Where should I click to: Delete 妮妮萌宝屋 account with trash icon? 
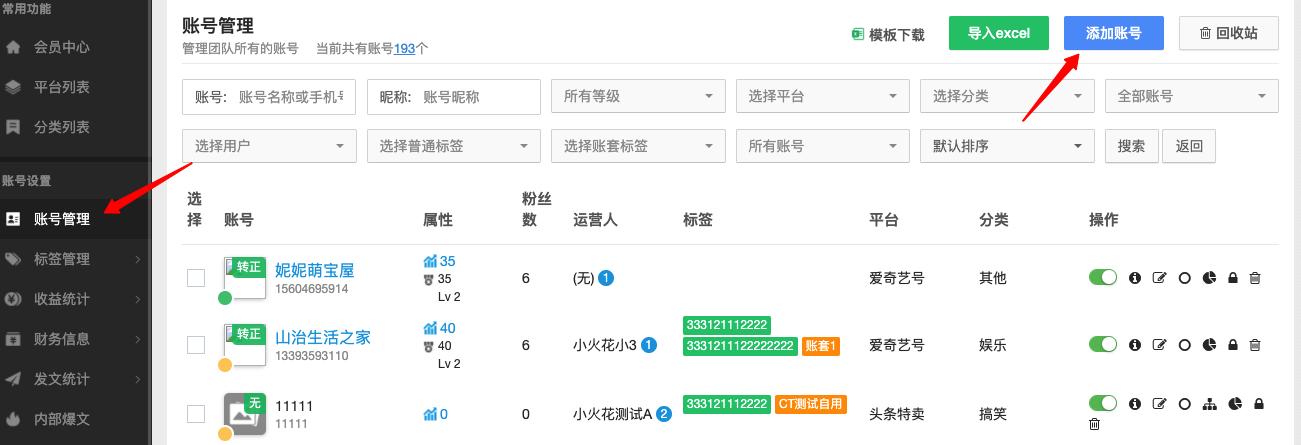1255,278
